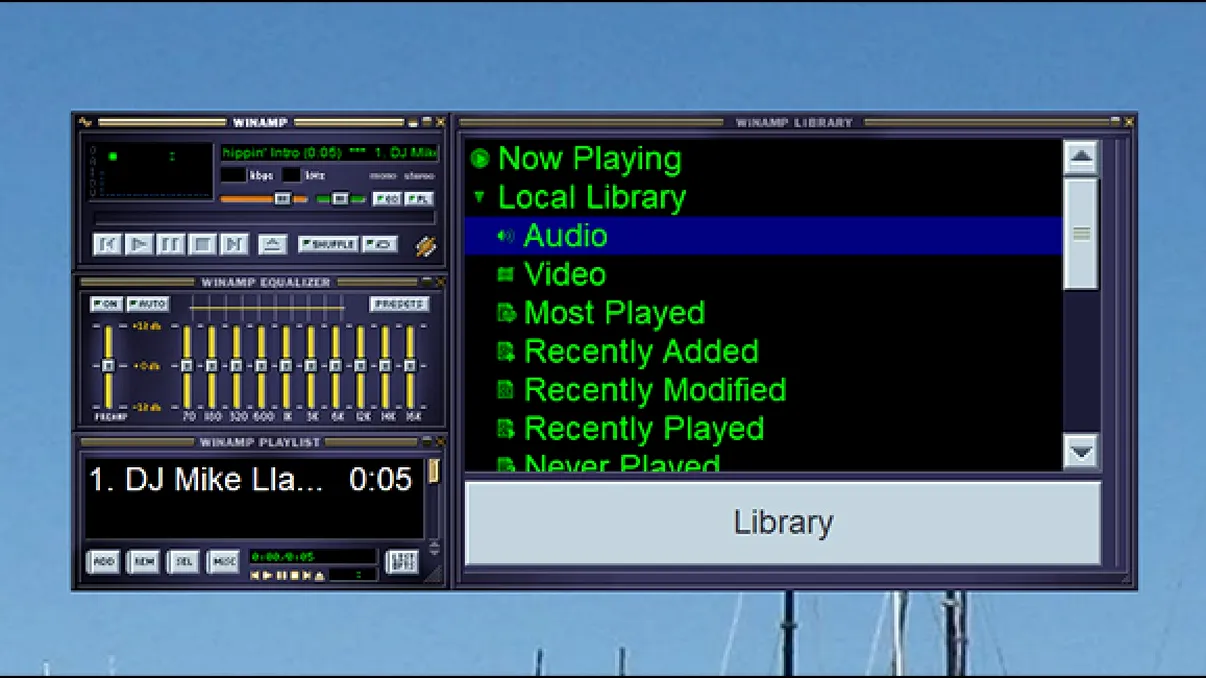Click the Library button below the media tree
Image resolution: width=1206 pixels, height=678 pixels.
[x=783, y=521]
